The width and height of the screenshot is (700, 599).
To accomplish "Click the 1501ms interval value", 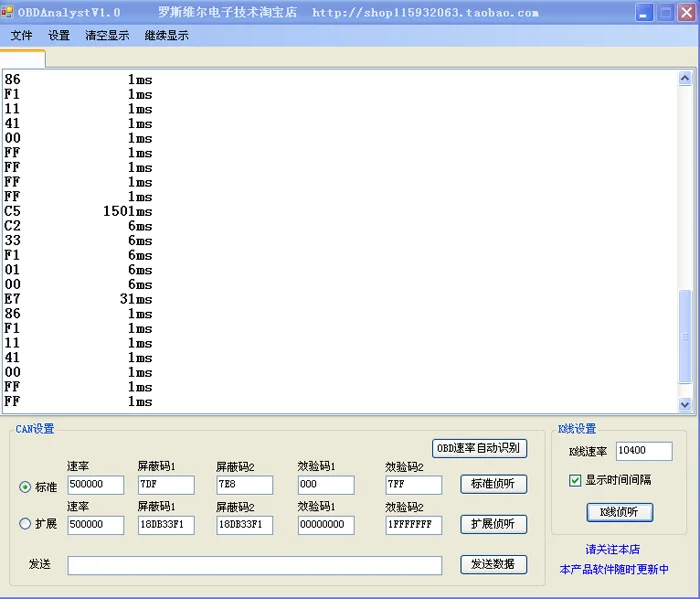I will click(x=128, y=211).
